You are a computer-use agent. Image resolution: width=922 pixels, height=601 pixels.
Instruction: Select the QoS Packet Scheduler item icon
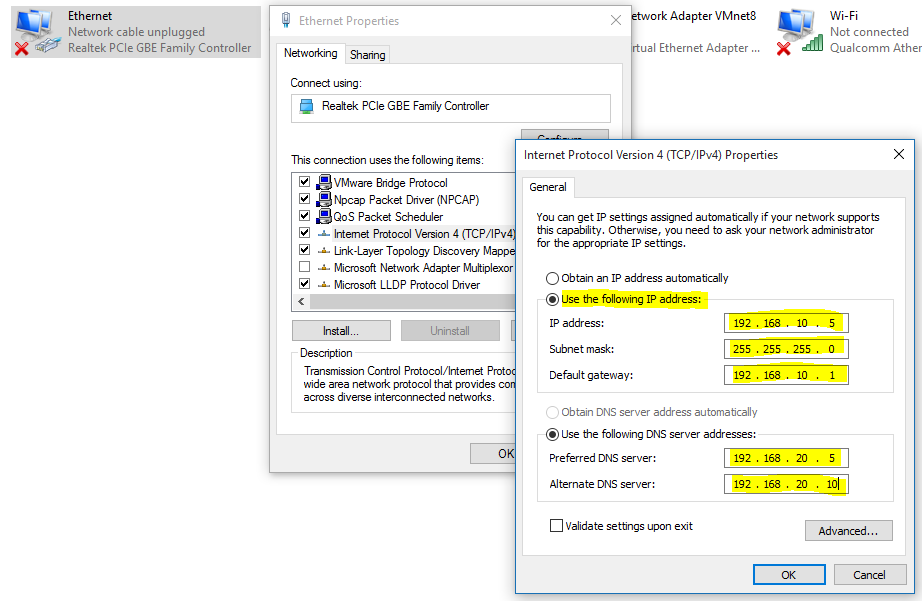[324, 217]
